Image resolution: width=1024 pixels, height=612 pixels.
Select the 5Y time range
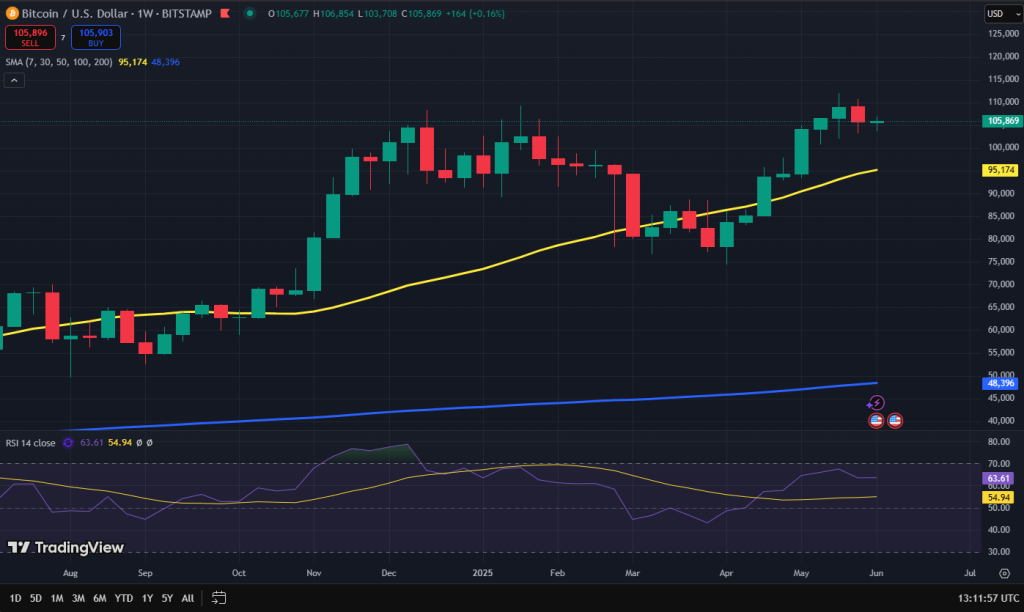[167, 598]
